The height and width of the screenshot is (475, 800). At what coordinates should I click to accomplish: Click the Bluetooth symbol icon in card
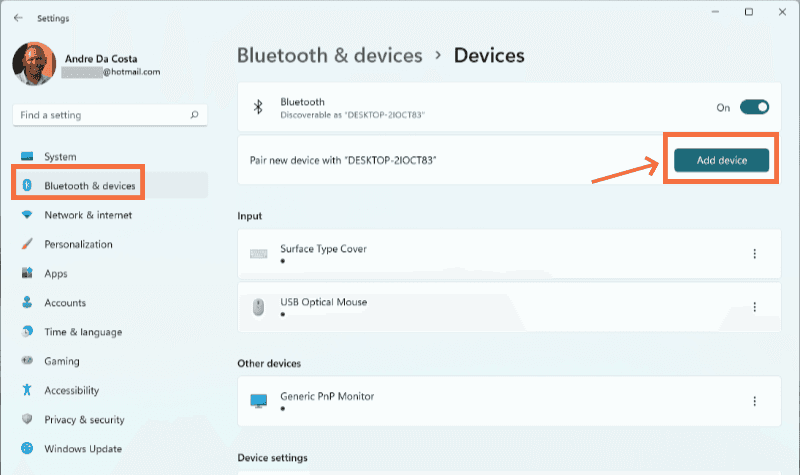(x=258, y=107)
